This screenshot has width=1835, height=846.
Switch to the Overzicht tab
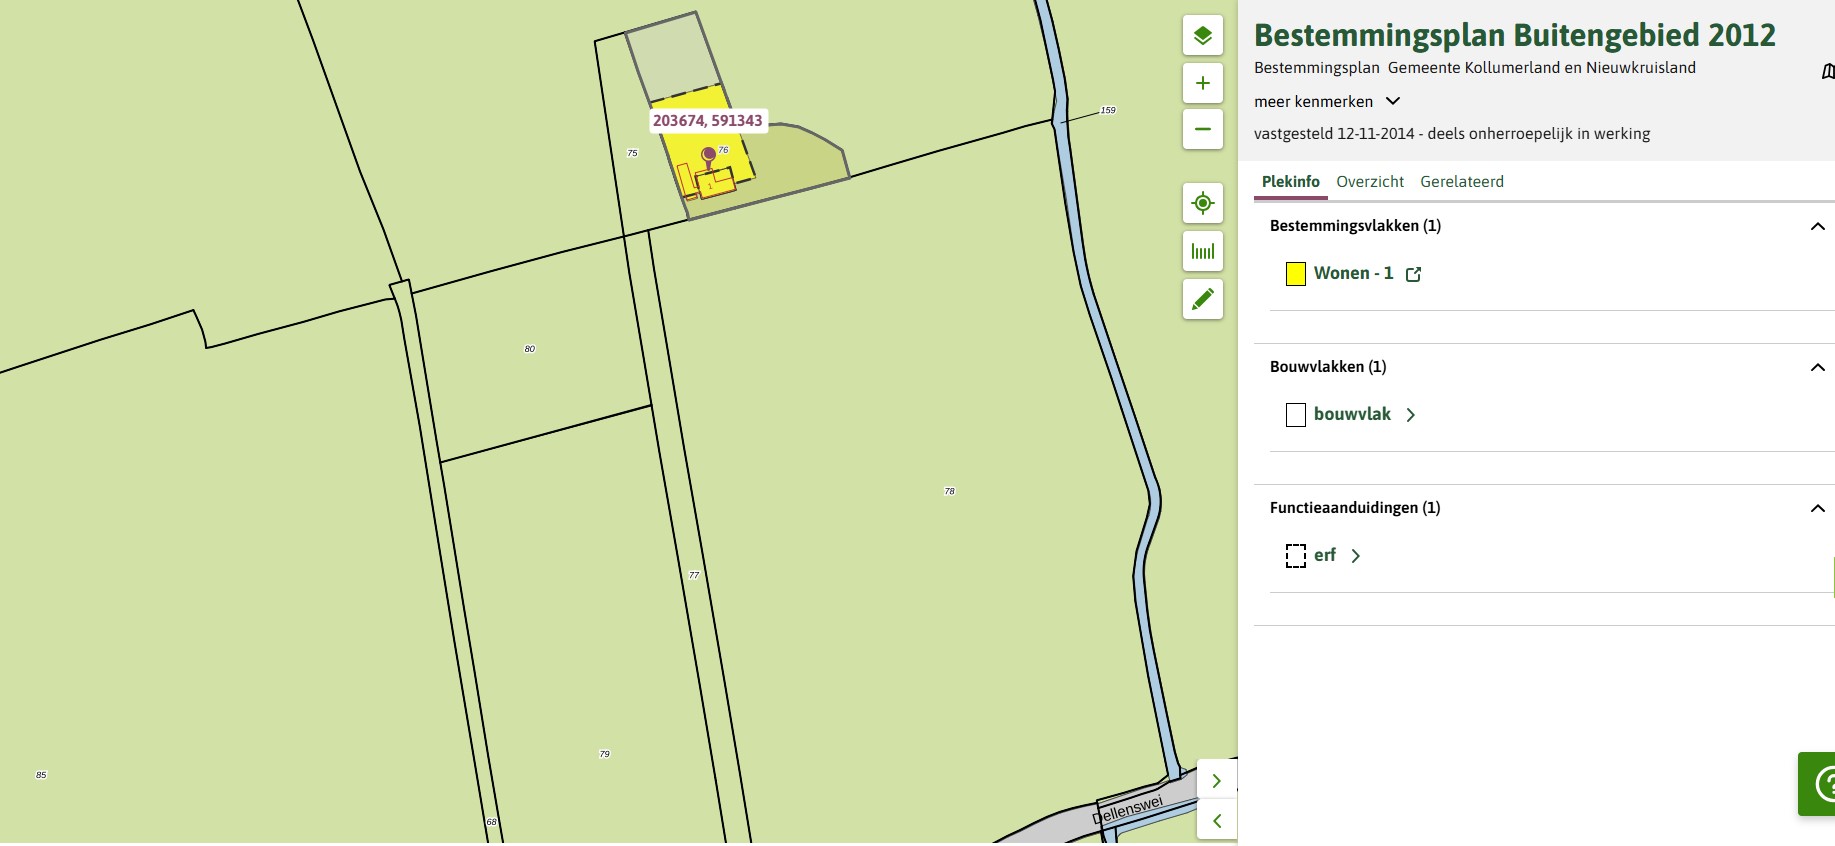click(x=1369, y=181)
